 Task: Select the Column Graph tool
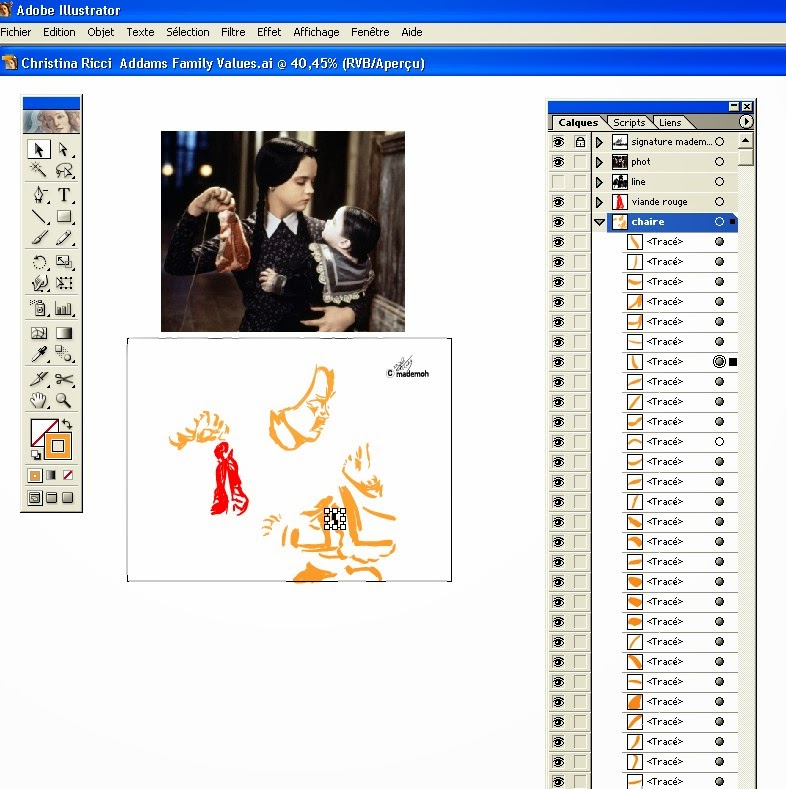click(x=63, y=308)
